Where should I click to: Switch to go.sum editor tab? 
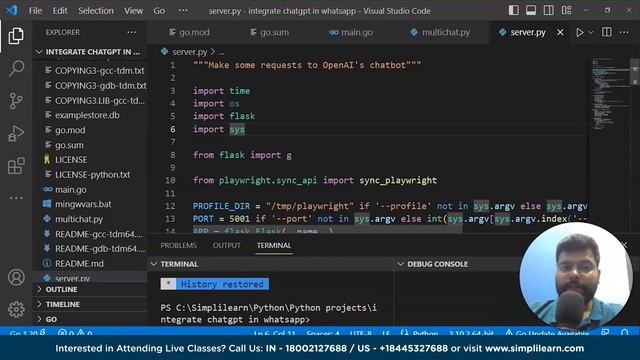pyautogui.click(x=269, y=32)
